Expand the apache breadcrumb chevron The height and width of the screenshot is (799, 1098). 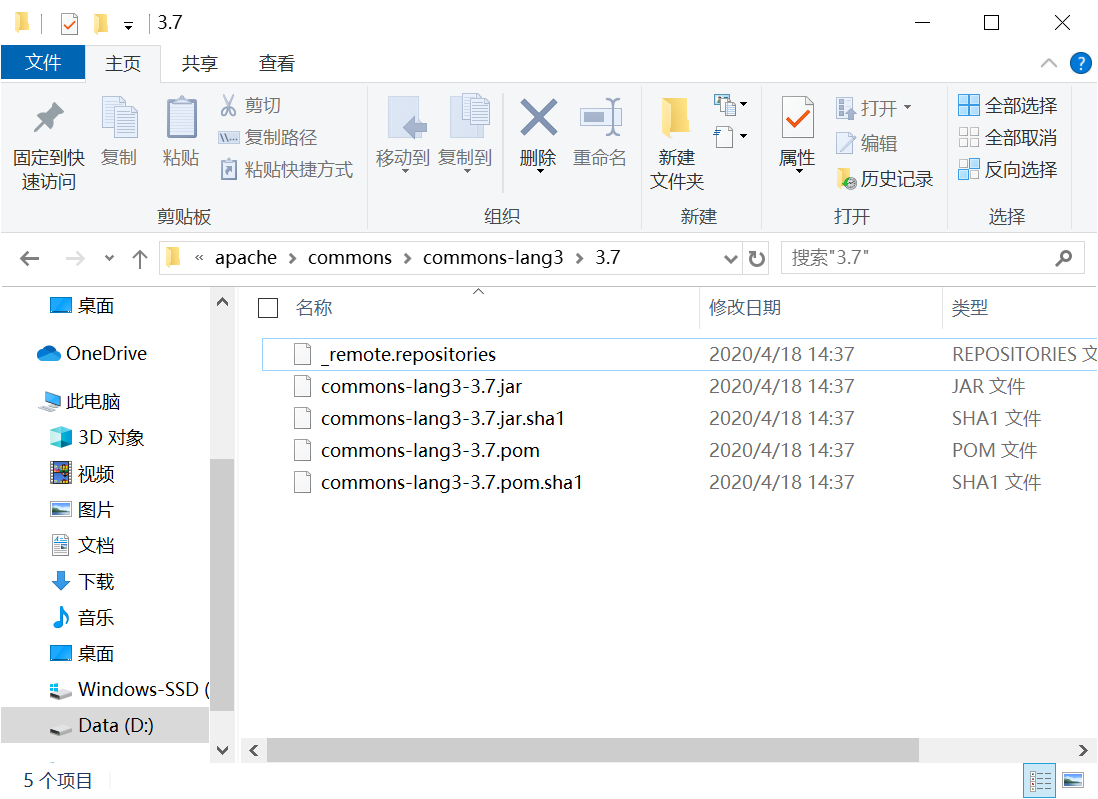[293, 258]
